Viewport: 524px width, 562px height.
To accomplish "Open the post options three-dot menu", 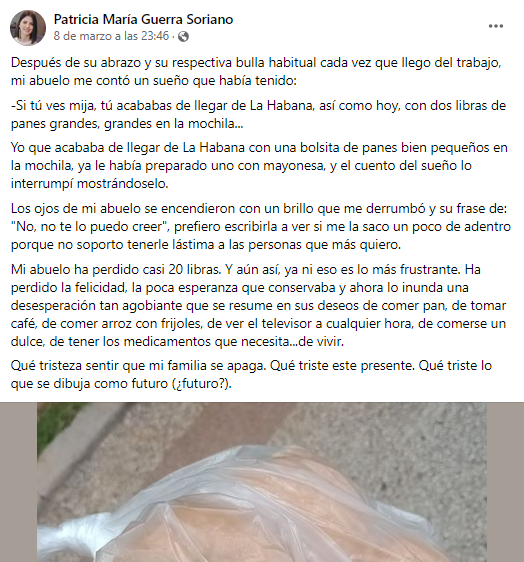I will click(x=496, y=26).
